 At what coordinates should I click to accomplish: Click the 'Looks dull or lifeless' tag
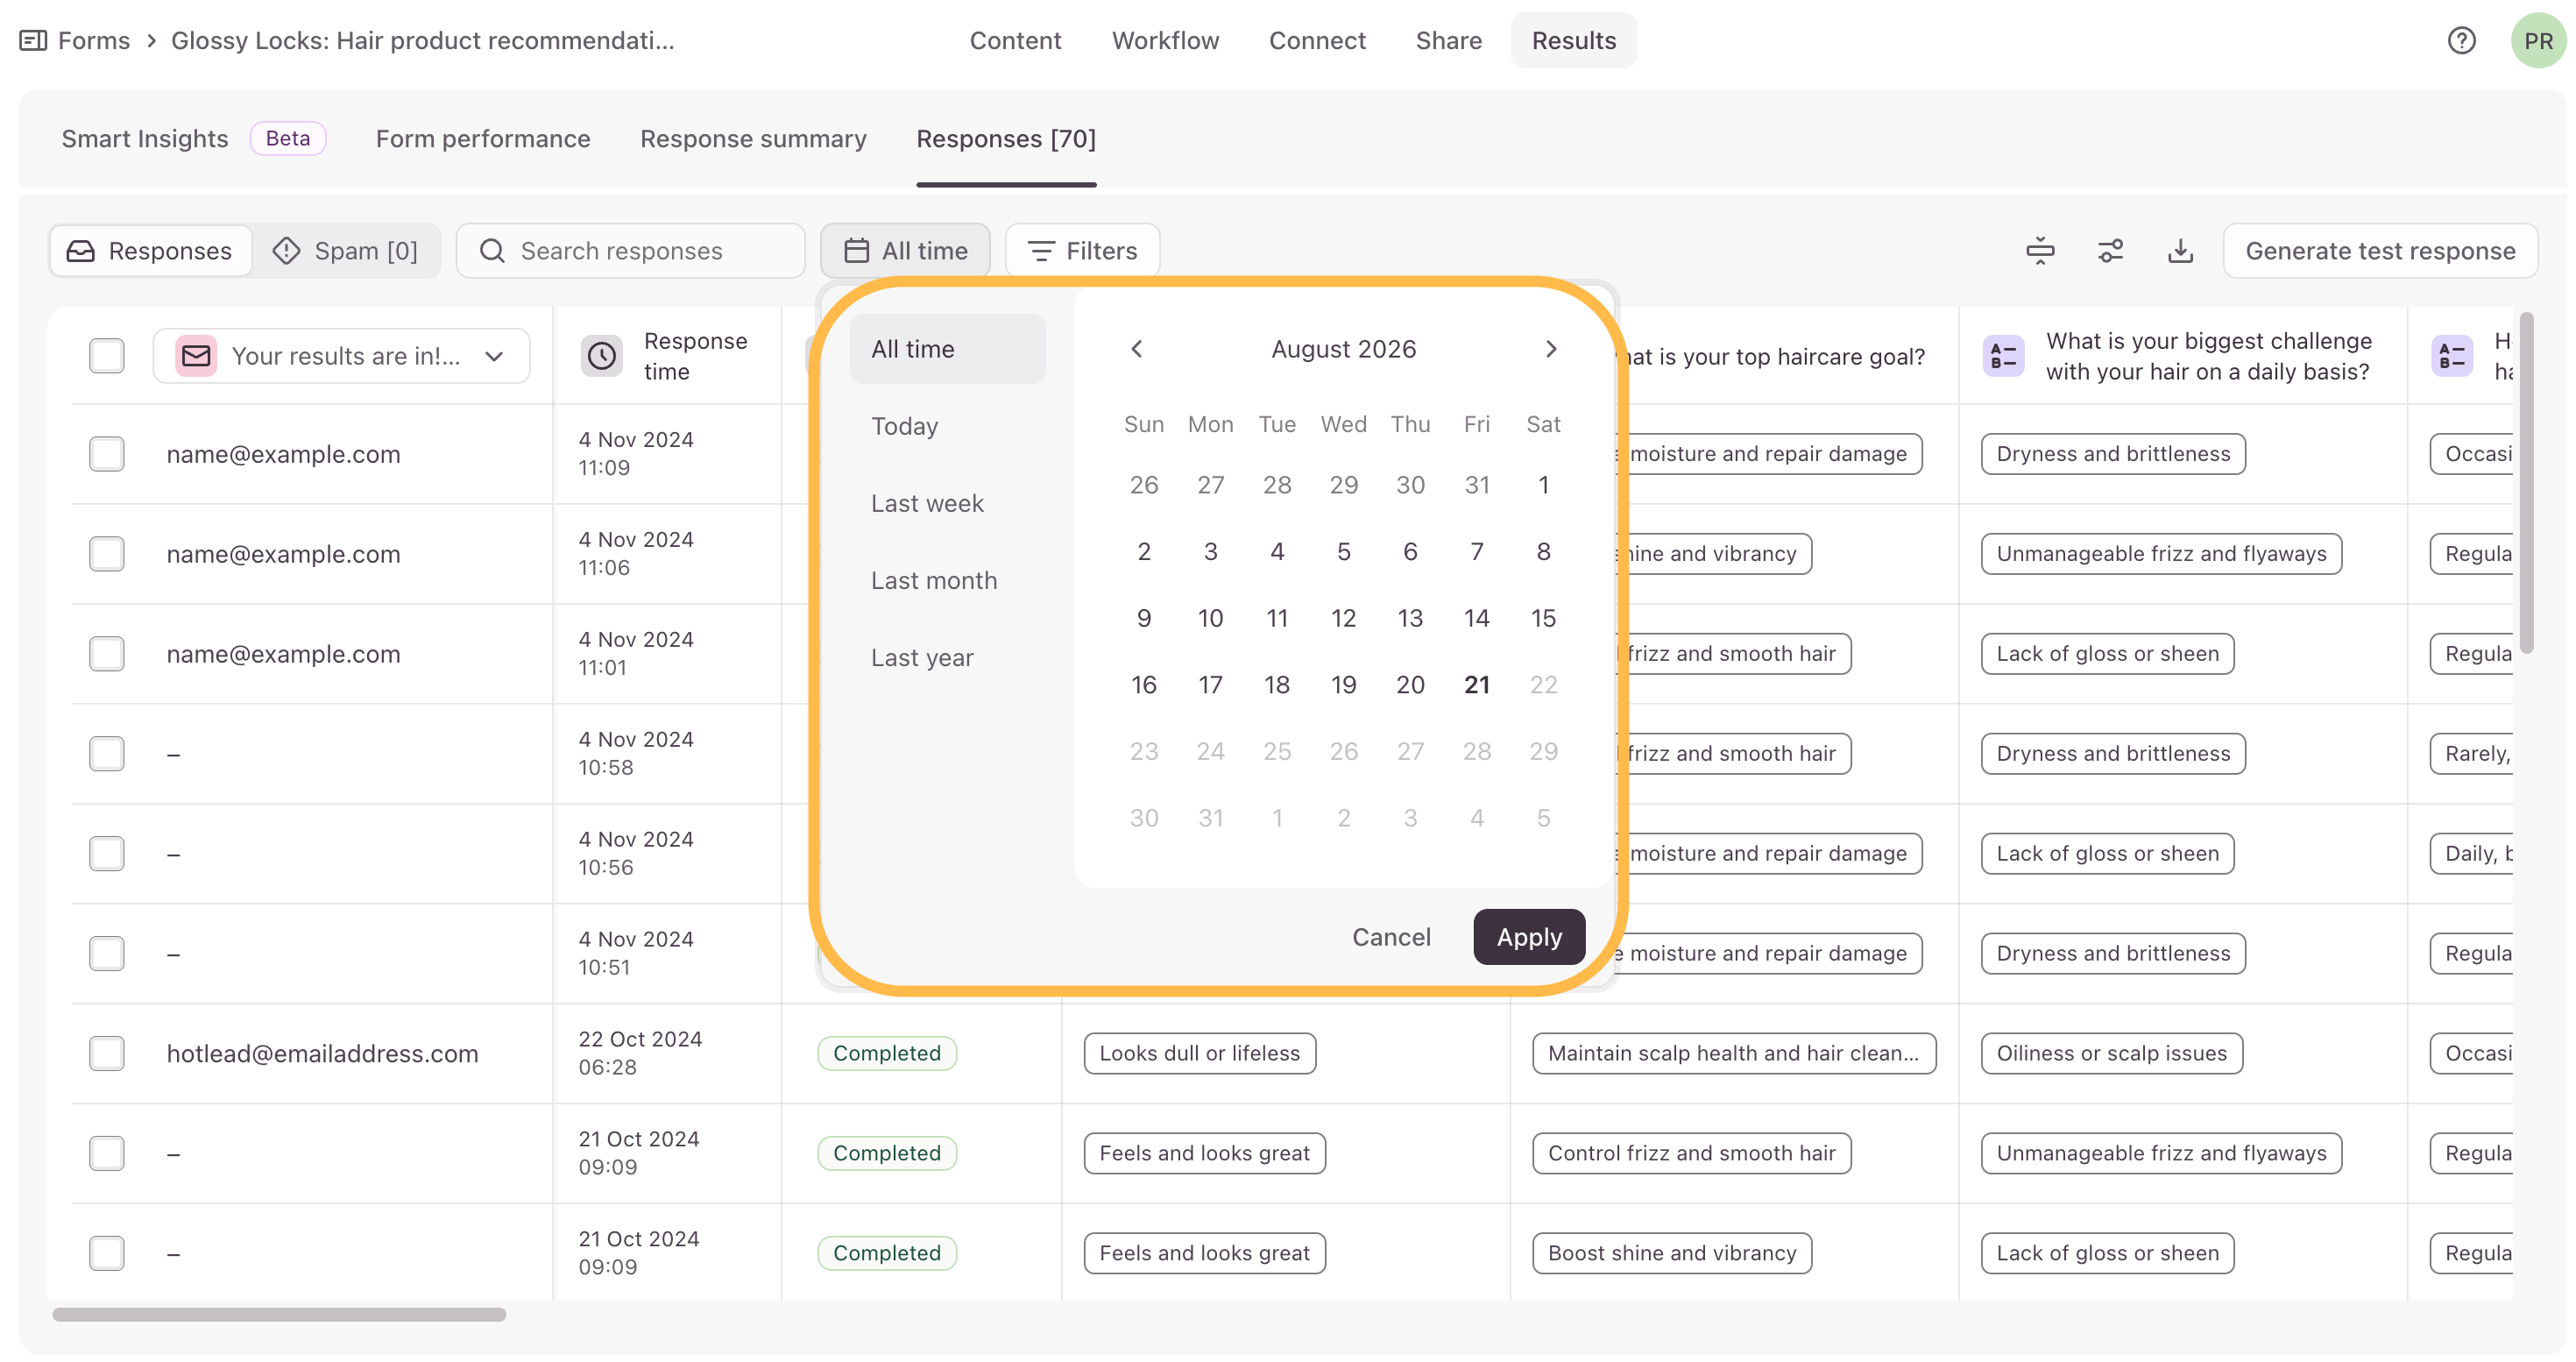pos(1199,1054)
